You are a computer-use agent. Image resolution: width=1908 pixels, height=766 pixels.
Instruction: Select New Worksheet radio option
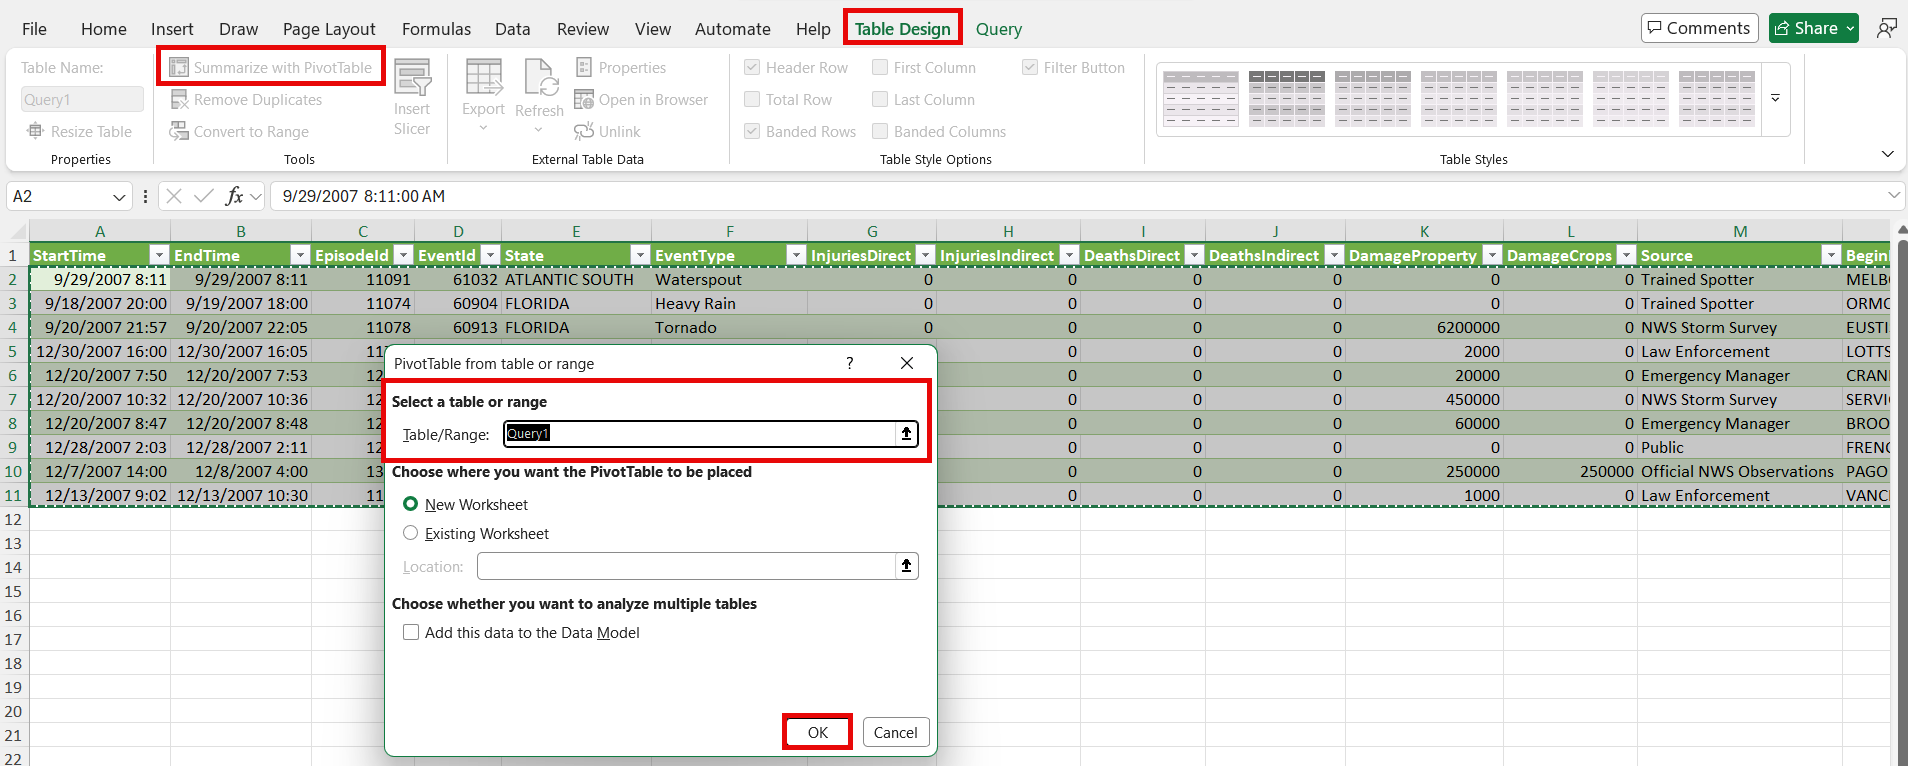pyautogui.click(x=410, y=504)
